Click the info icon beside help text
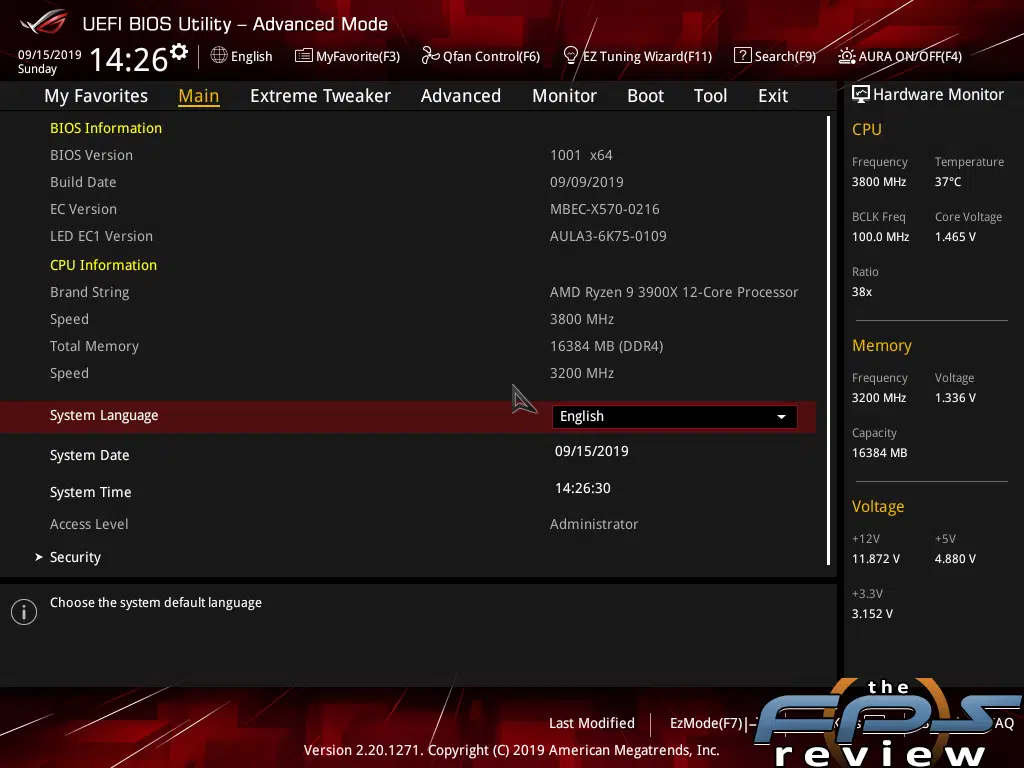1024x768 pixels. tap(24, 612)
